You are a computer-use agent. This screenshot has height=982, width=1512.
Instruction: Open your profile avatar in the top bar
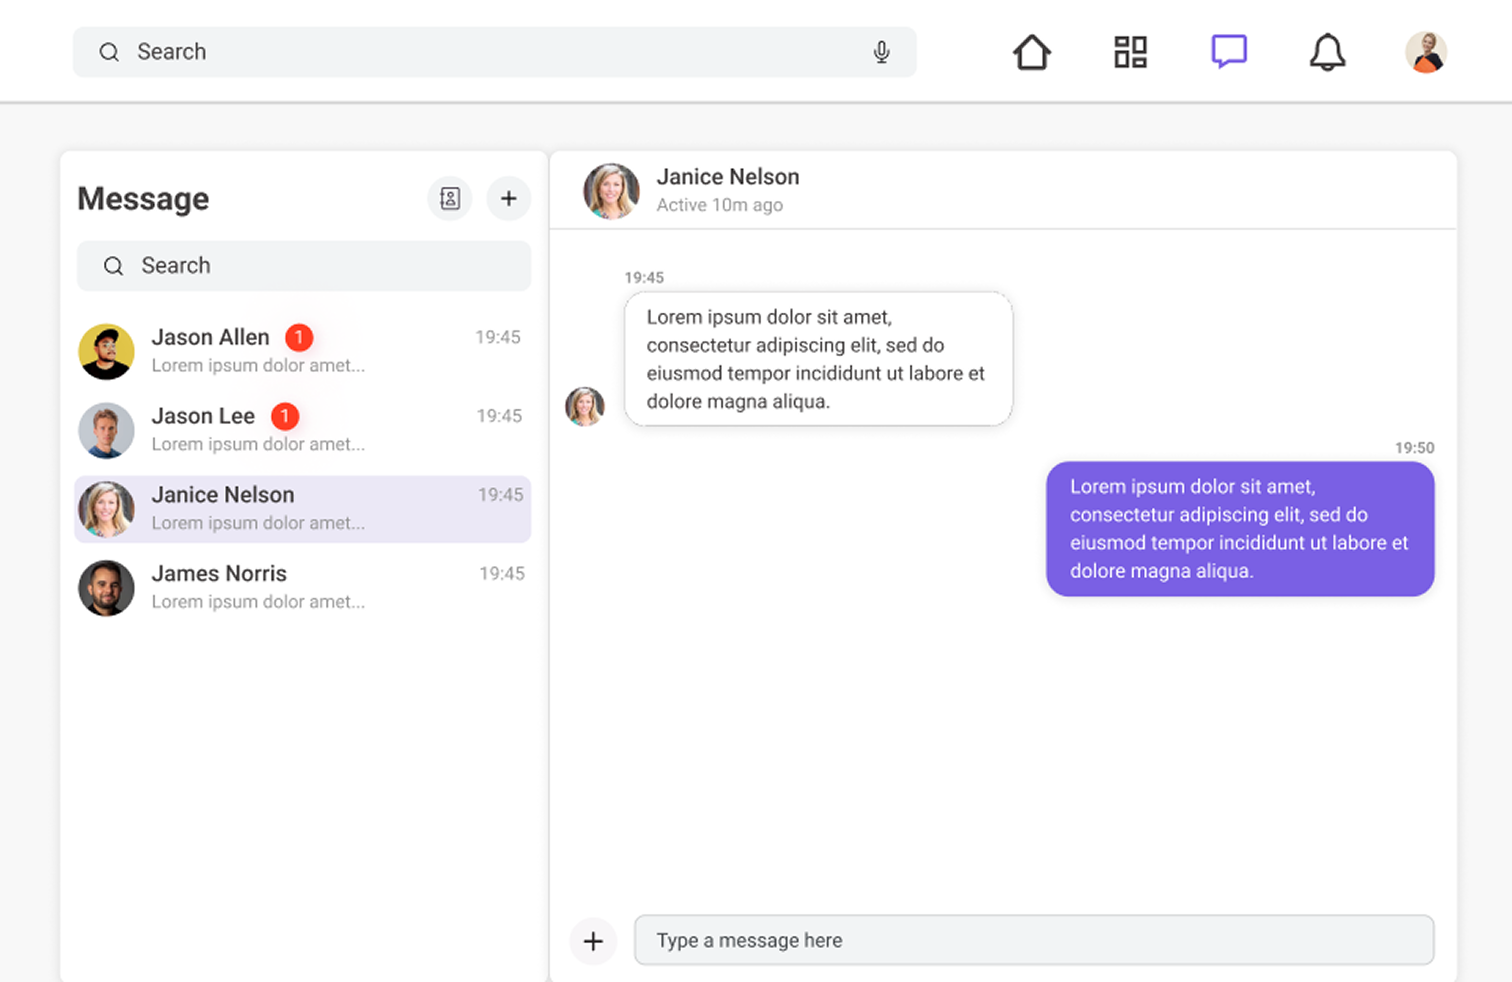1425,51
